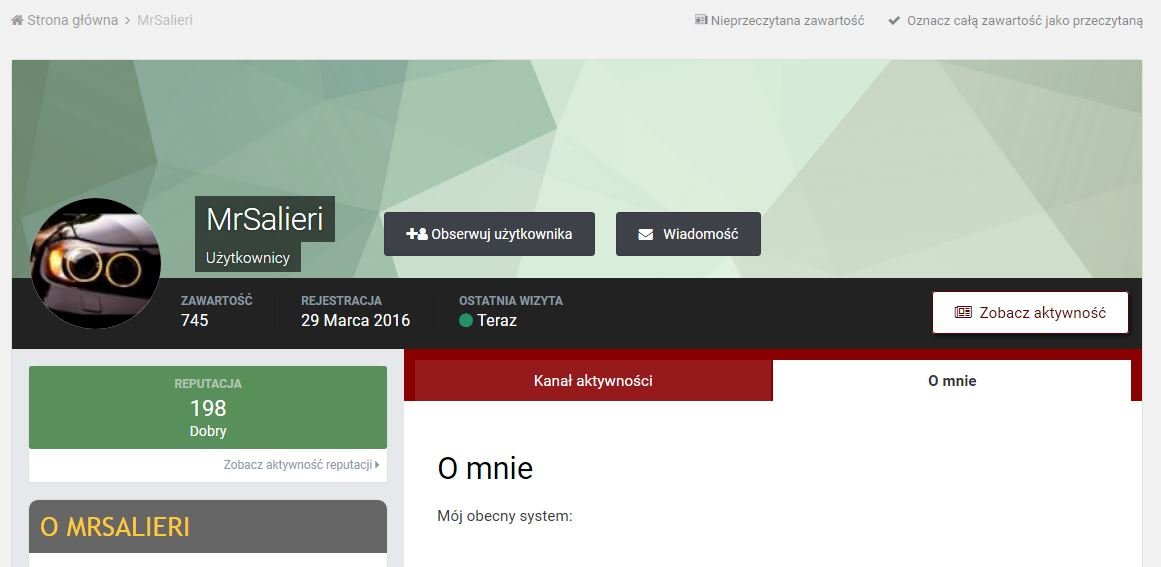Open Nieprzeczytana zawartość link

(787, 21)
